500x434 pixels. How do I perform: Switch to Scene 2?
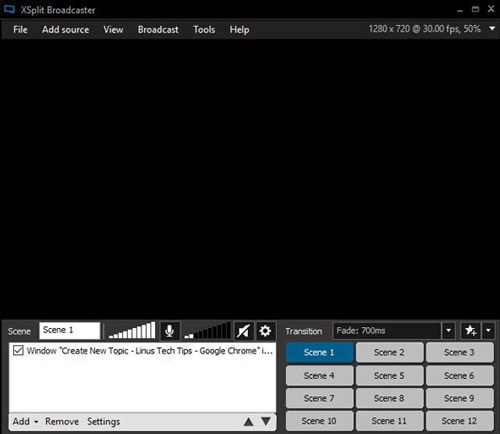(x=389, y=352)
